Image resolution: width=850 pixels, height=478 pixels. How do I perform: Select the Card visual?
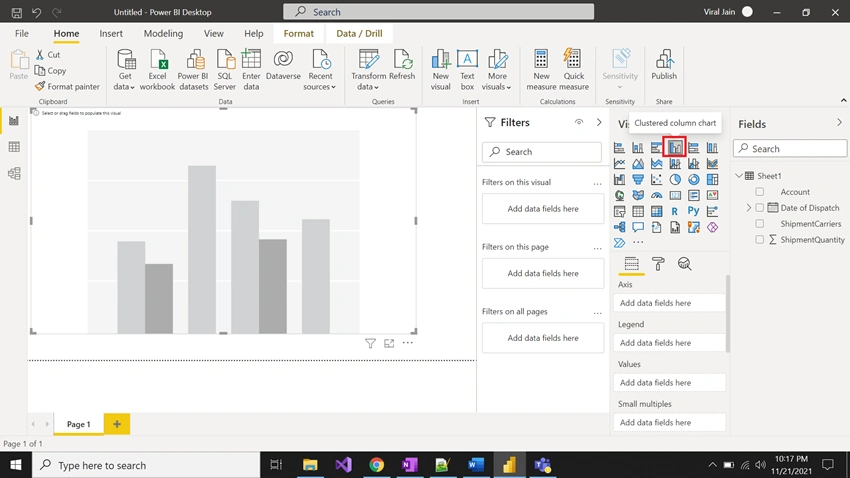coord(675,195)
